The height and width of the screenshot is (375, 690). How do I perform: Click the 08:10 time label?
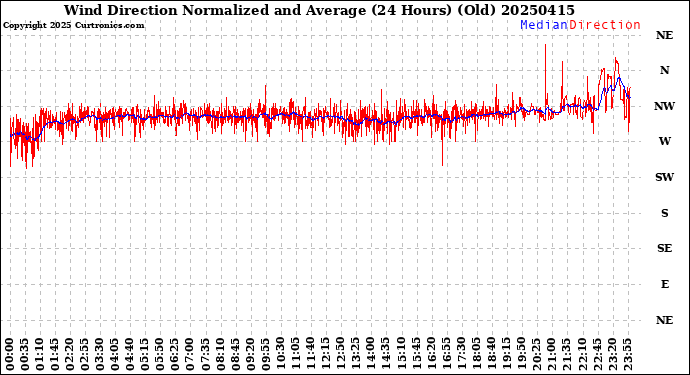coord(221,354)
